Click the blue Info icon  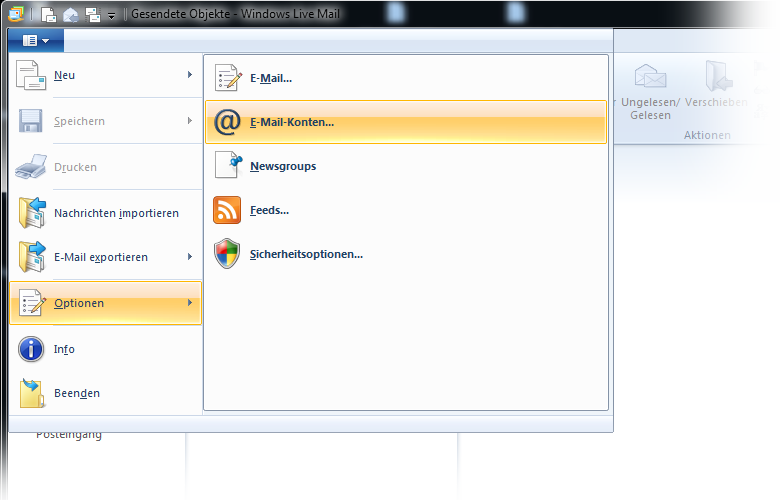[32, 349]
